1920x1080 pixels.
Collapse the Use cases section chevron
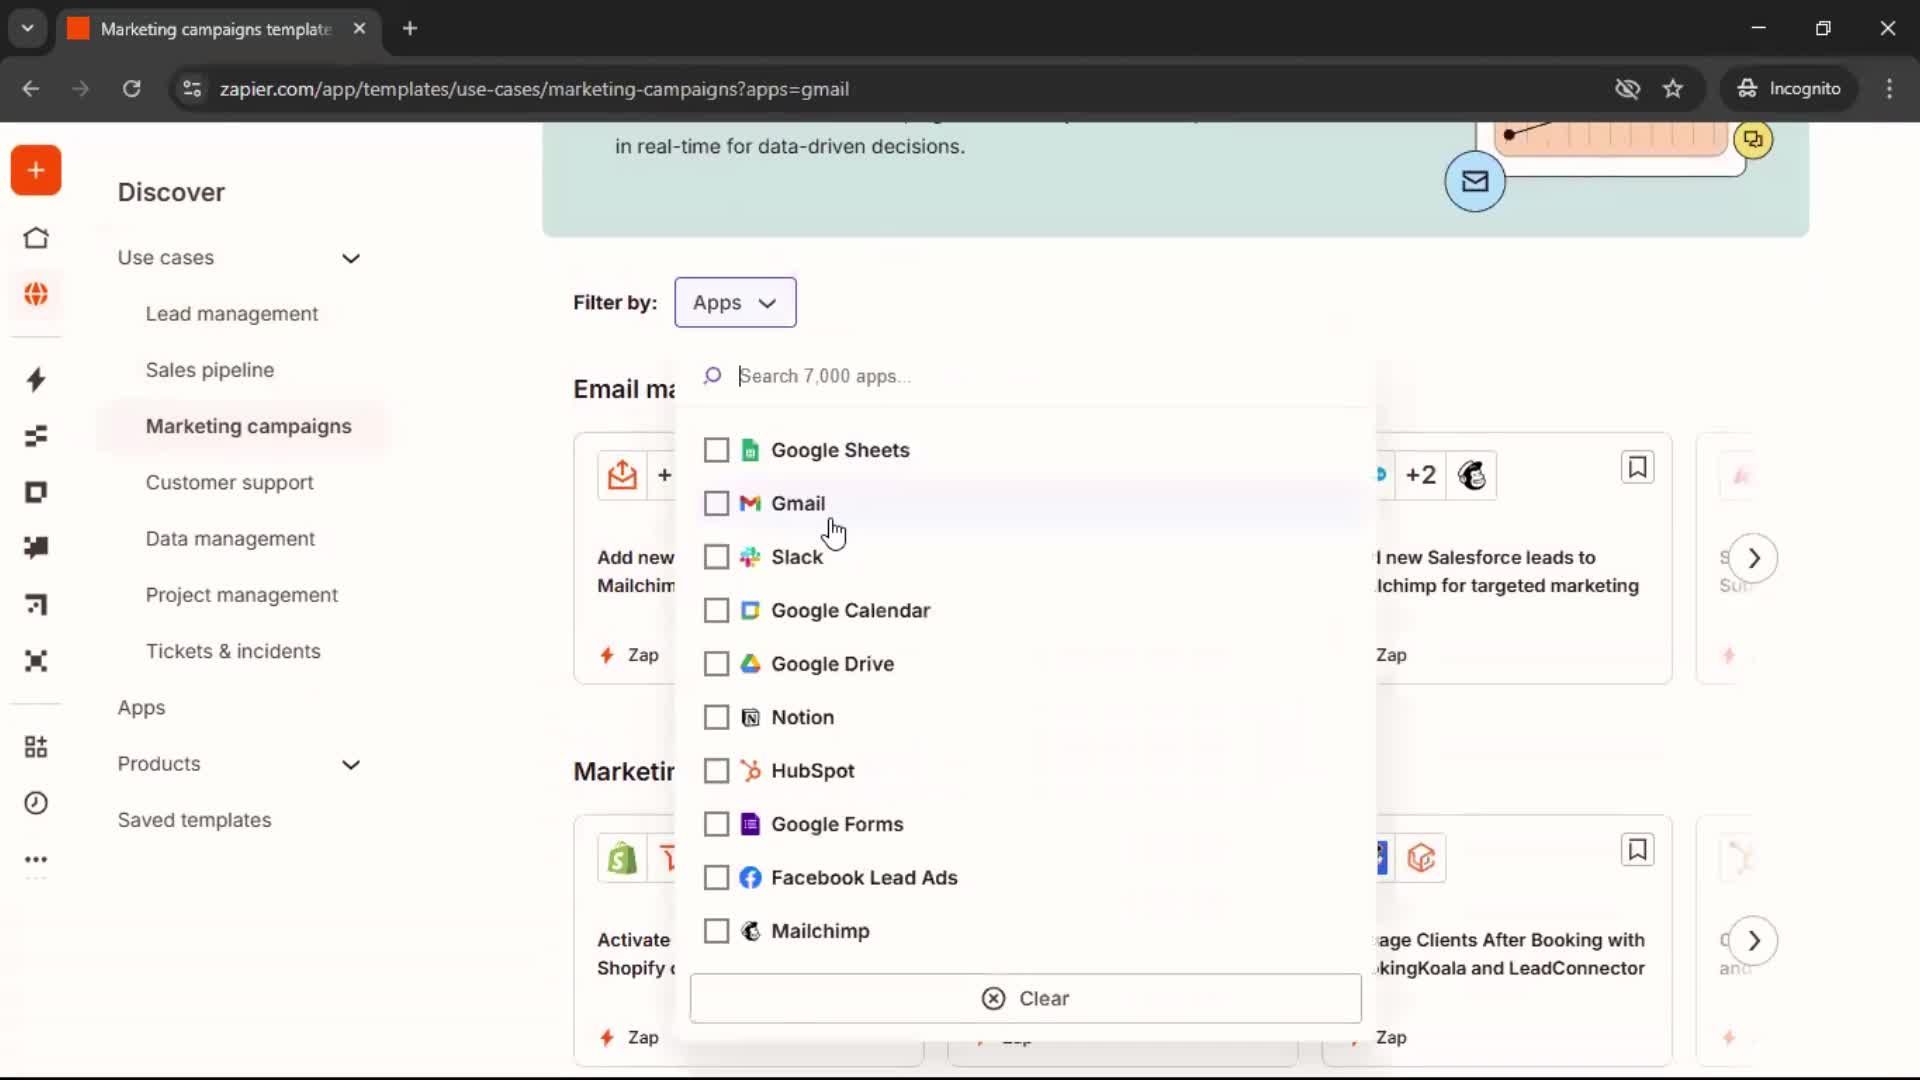(351, 258)
